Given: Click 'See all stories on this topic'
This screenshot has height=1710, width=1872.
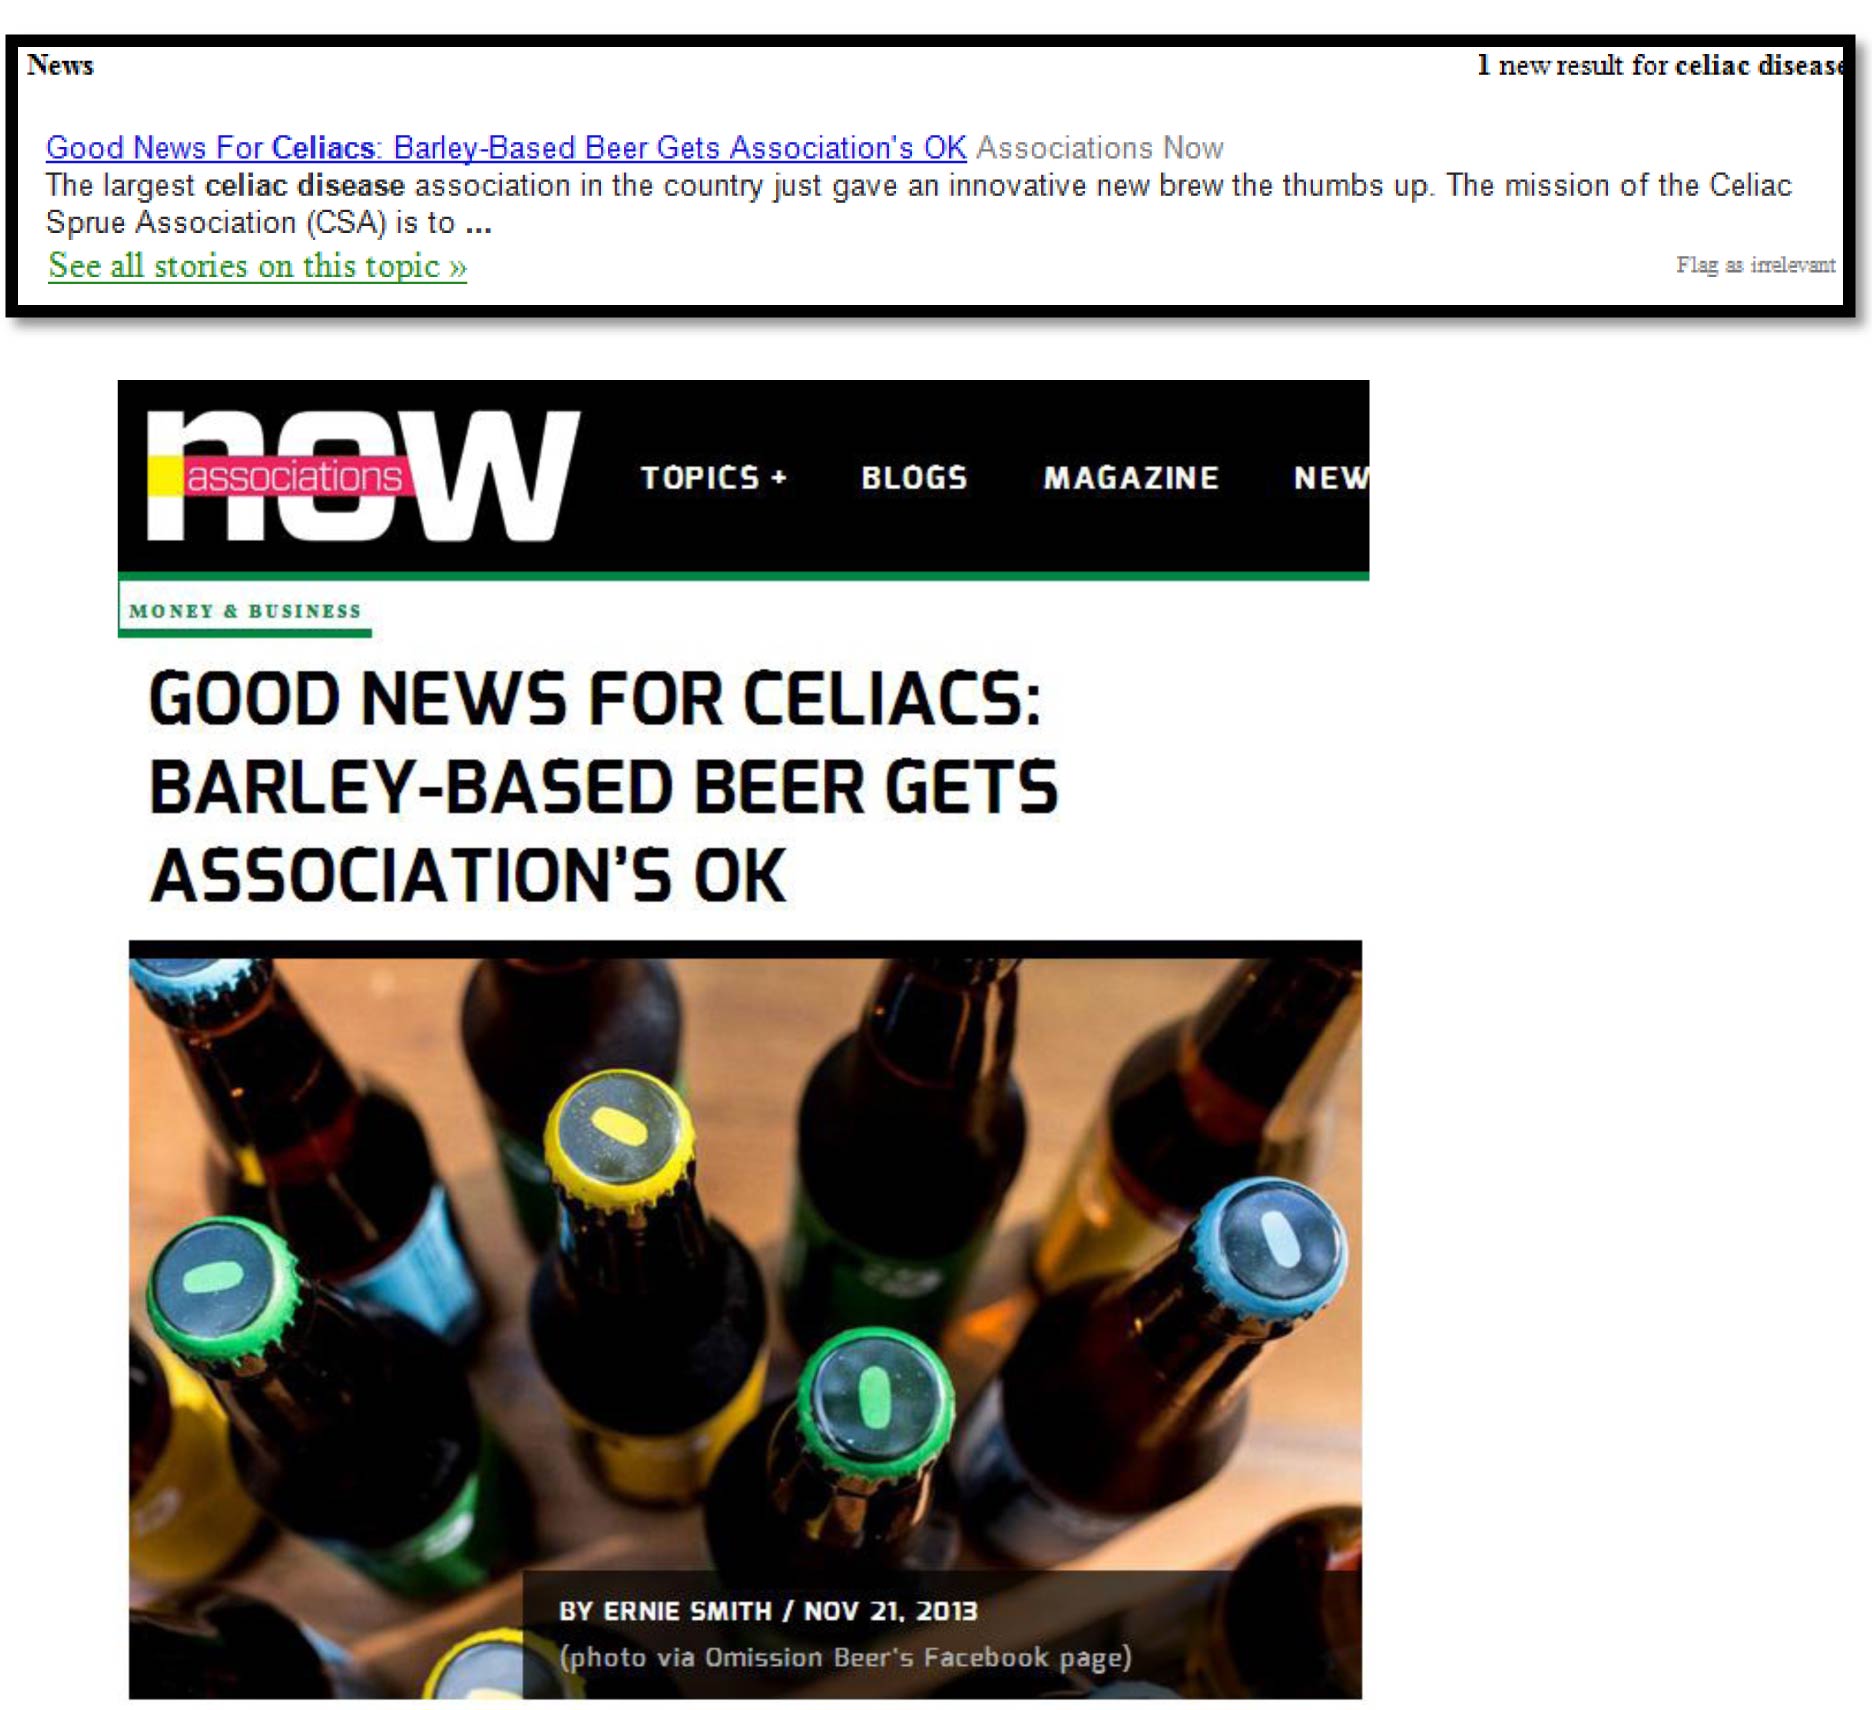Looking at the screenshot, I should coord(257,266).
